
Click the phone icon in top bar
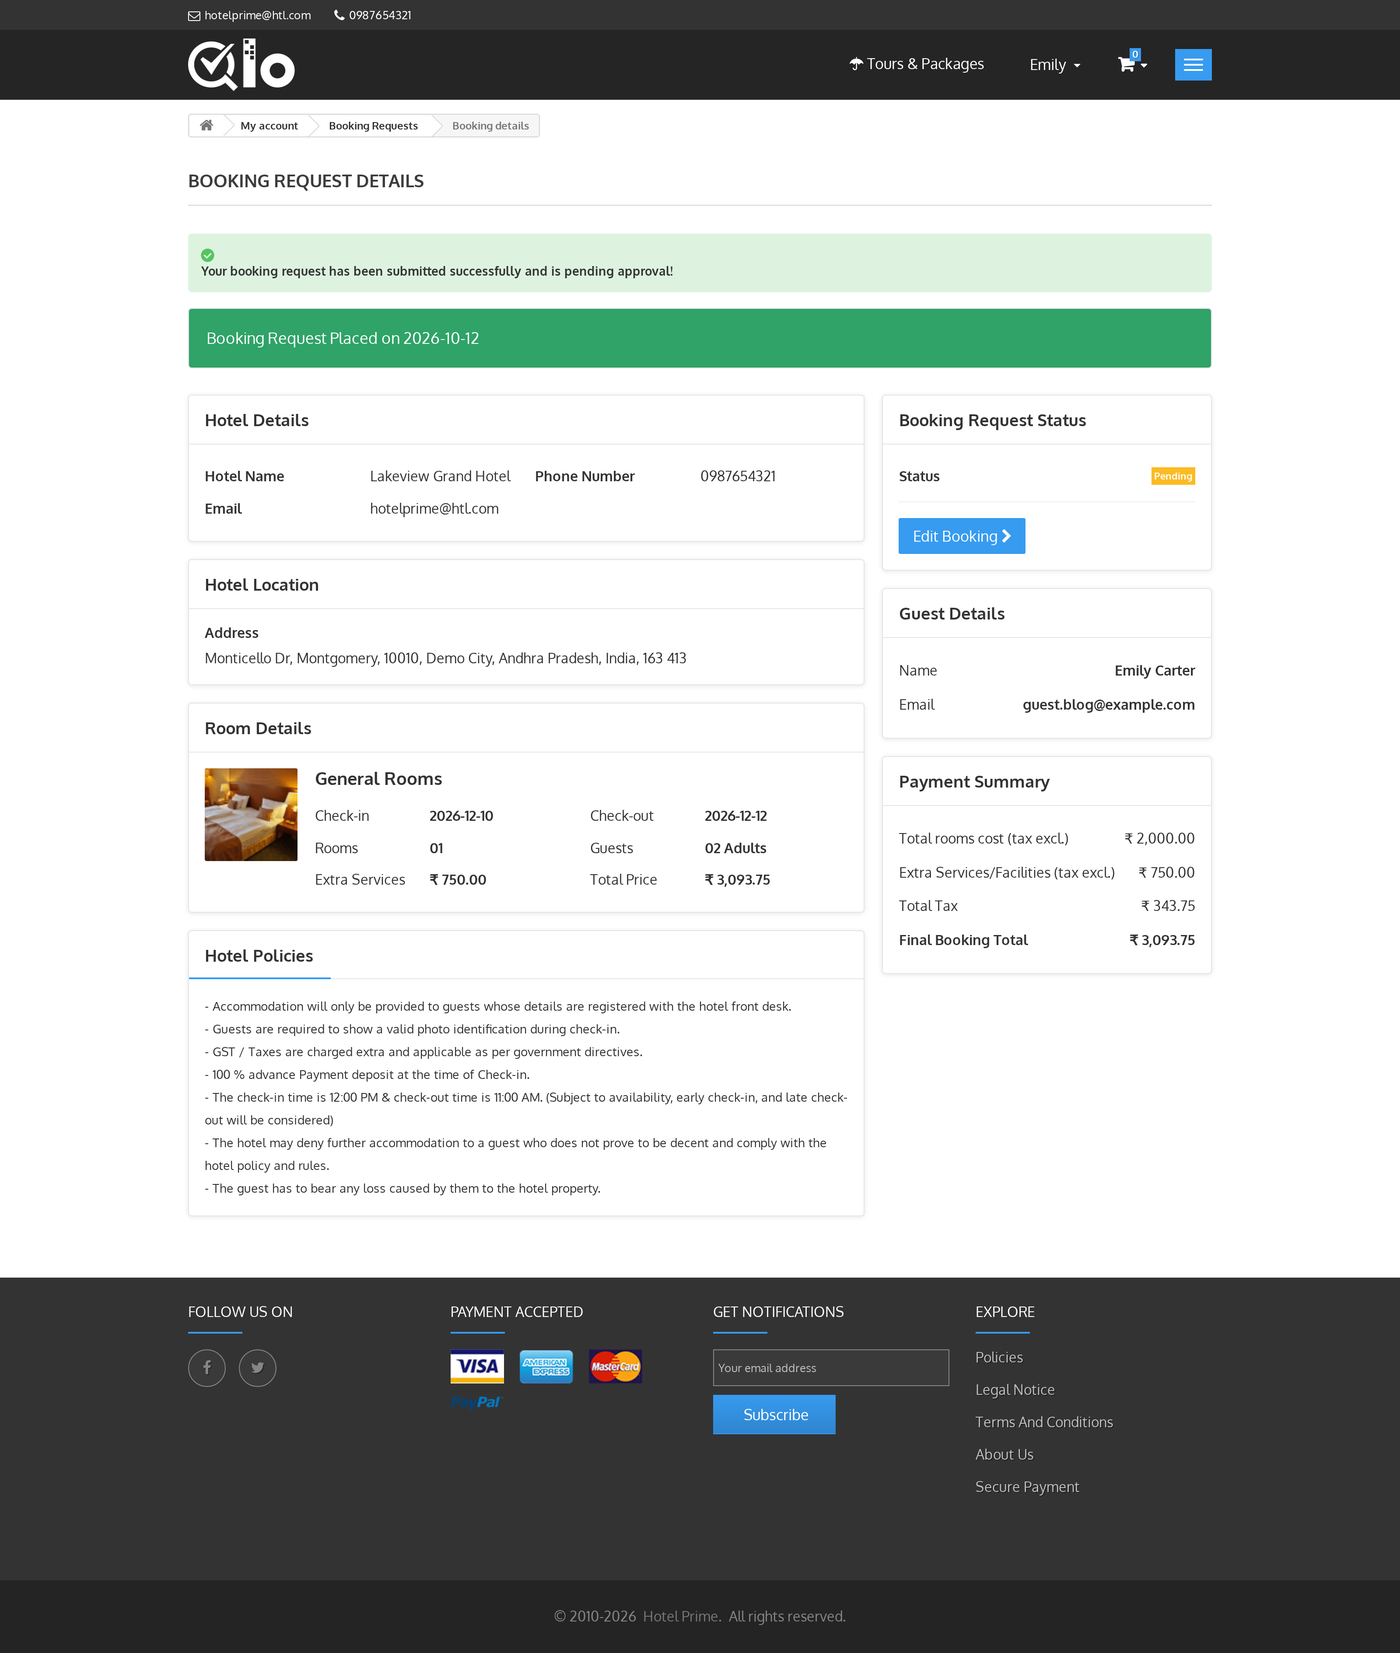[x=339, y=15]
